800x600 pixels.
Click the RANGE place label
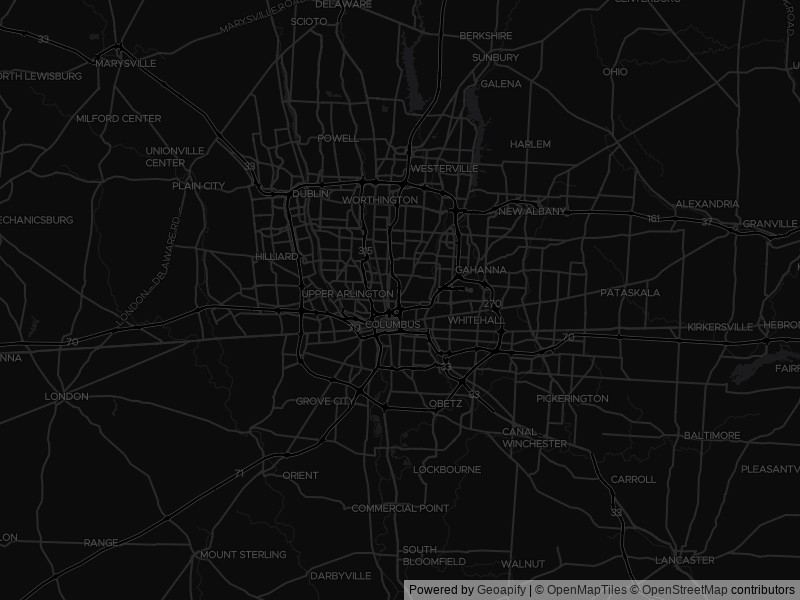101,543
